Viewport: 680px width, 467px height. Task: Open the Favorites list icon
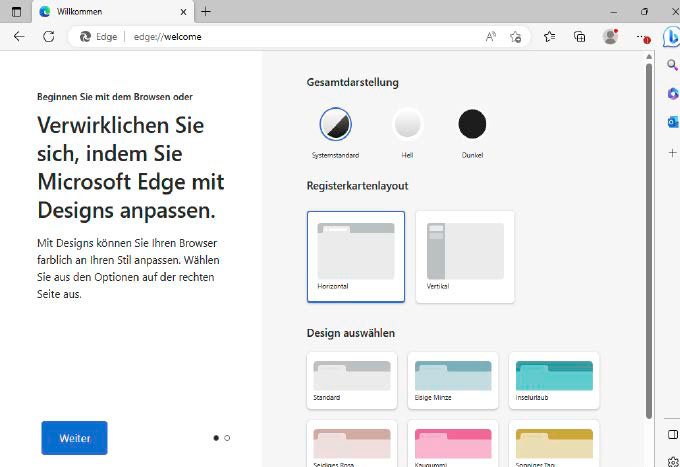pyautogui.click(x=549, y=37)
